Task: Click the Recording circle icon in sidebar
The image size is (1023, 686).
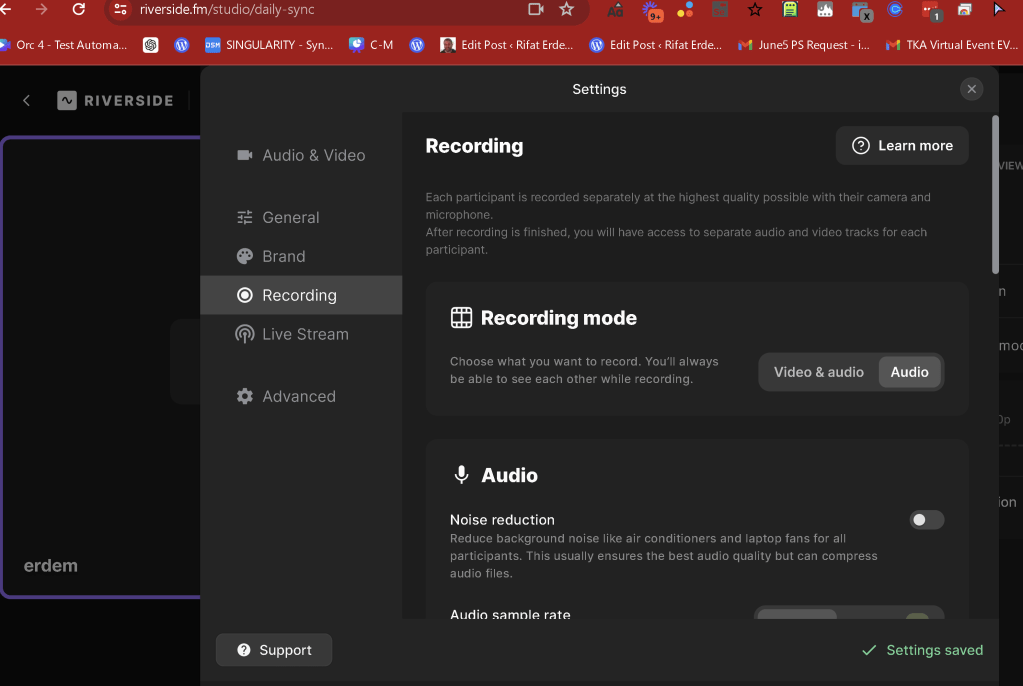Action: click(245, 295)
